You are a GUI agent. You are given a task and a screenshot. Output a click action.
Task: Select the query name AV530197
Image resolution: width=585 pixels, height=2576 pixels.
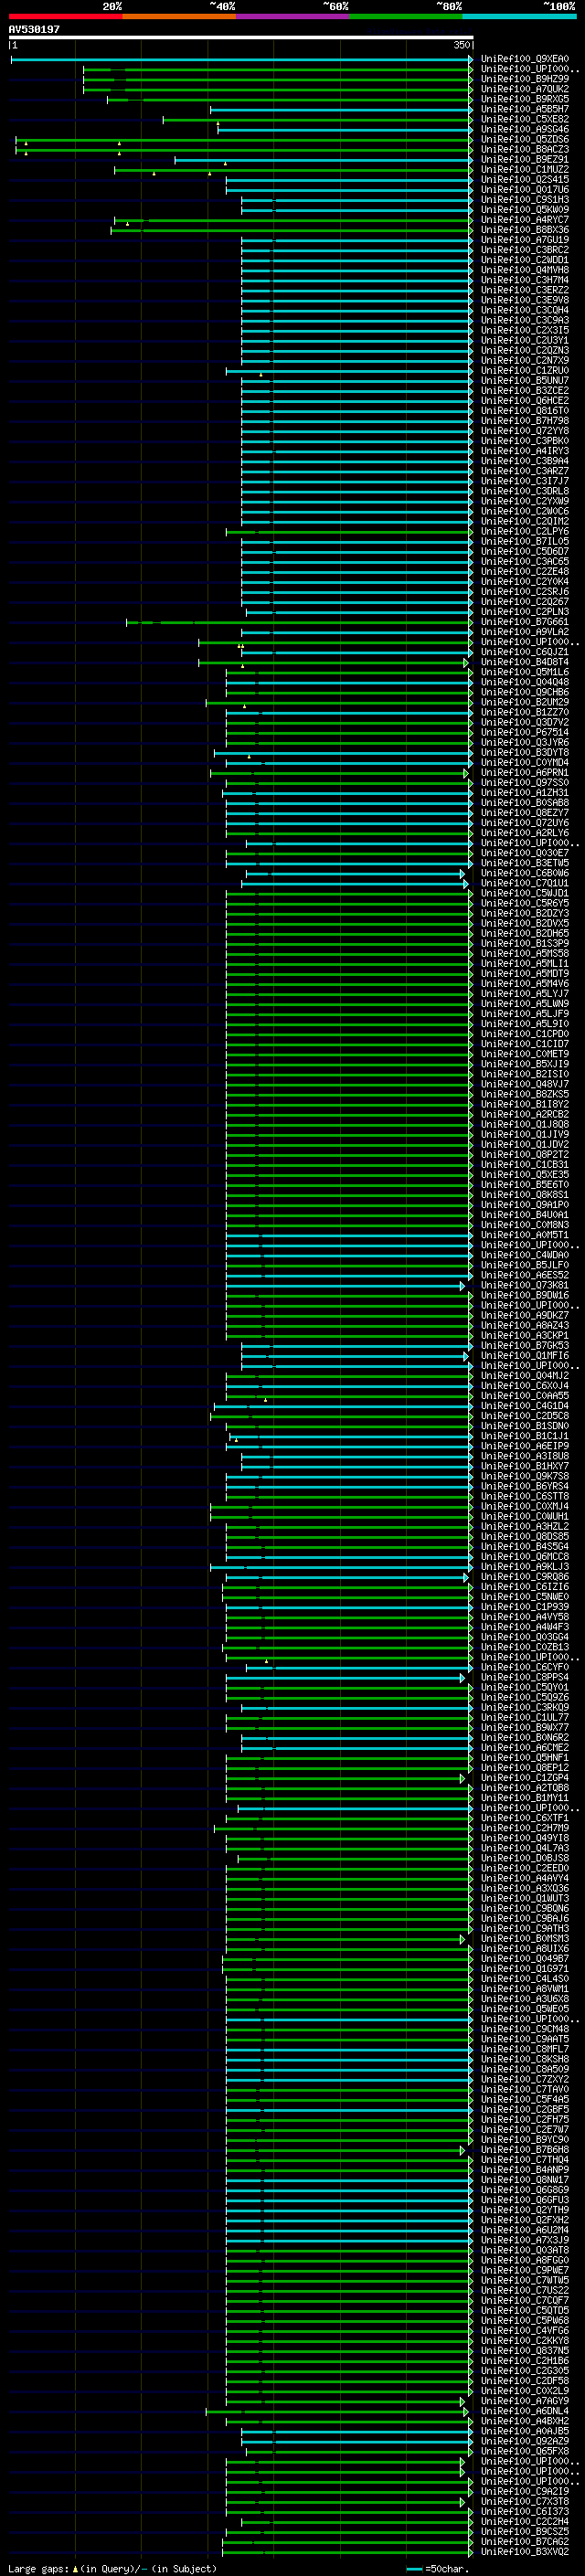(34, 29)
